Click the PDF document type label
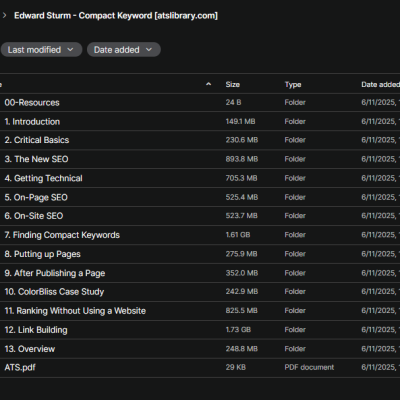Viewport: 400px width, 400px height. tap(309, 367)
